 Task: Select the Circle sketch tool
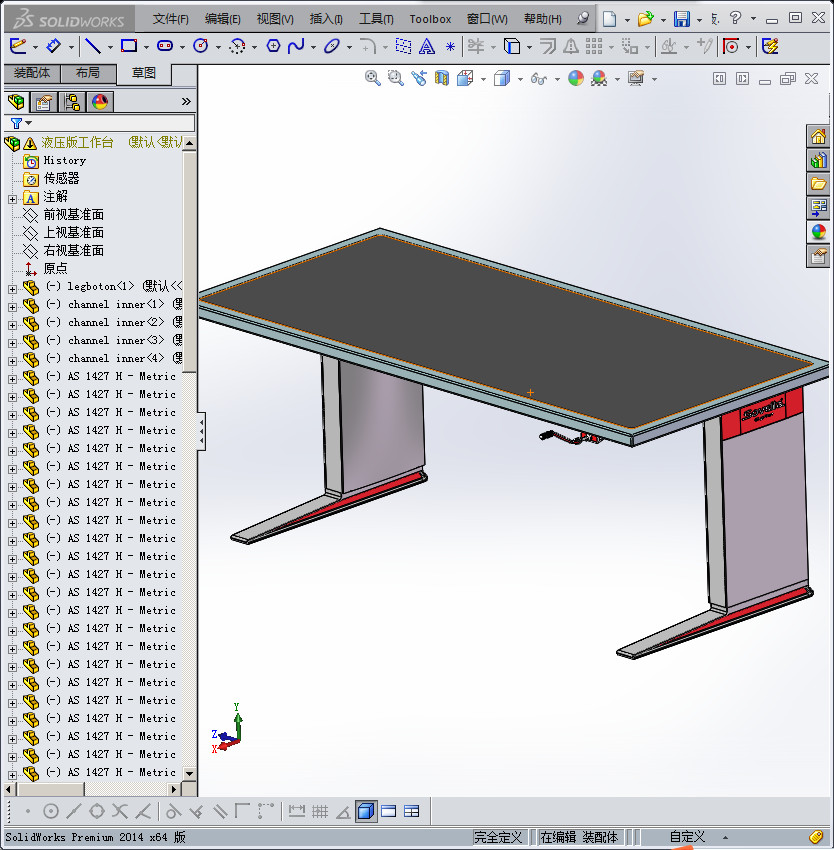201,46
